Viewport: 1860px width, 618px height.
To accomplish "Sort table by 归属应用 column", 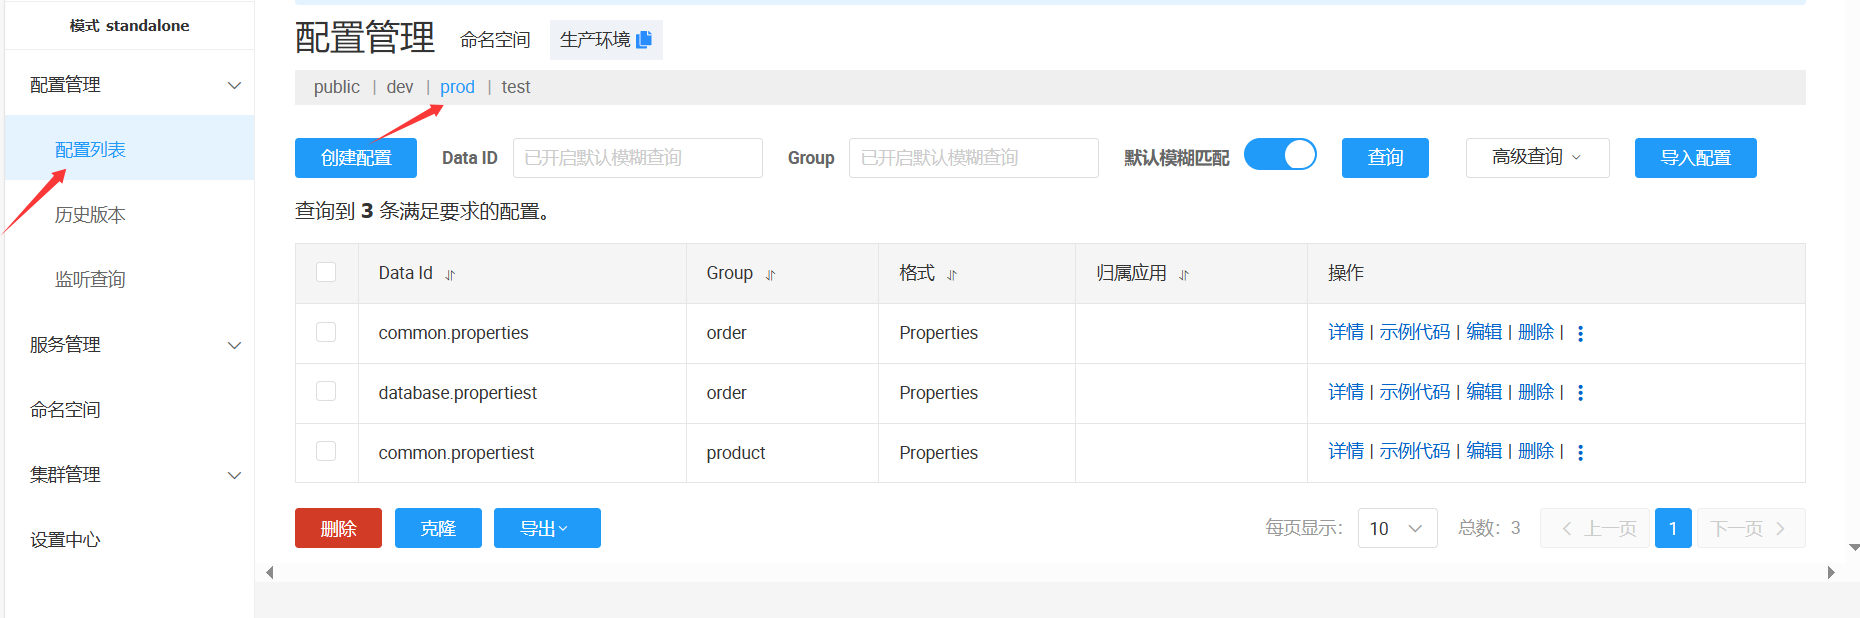I will pyautogui.click(x=1184, y=275).
